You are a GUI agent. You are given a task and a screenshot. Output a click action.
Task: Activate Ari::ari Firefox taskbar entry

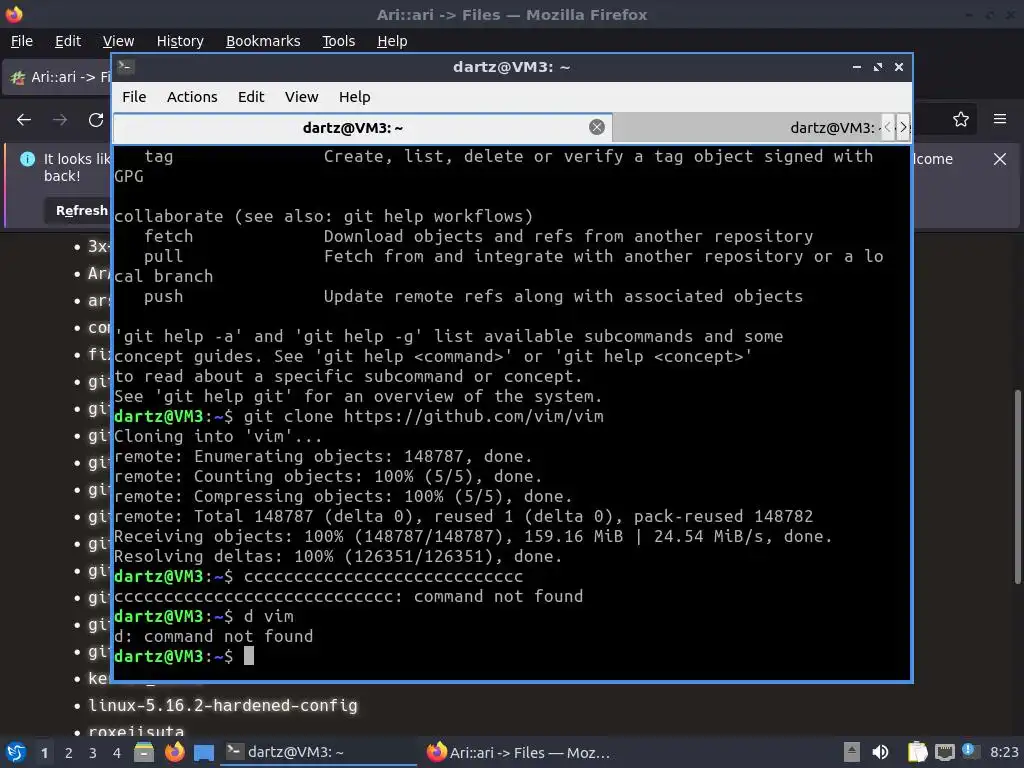(x=519, y=752)
